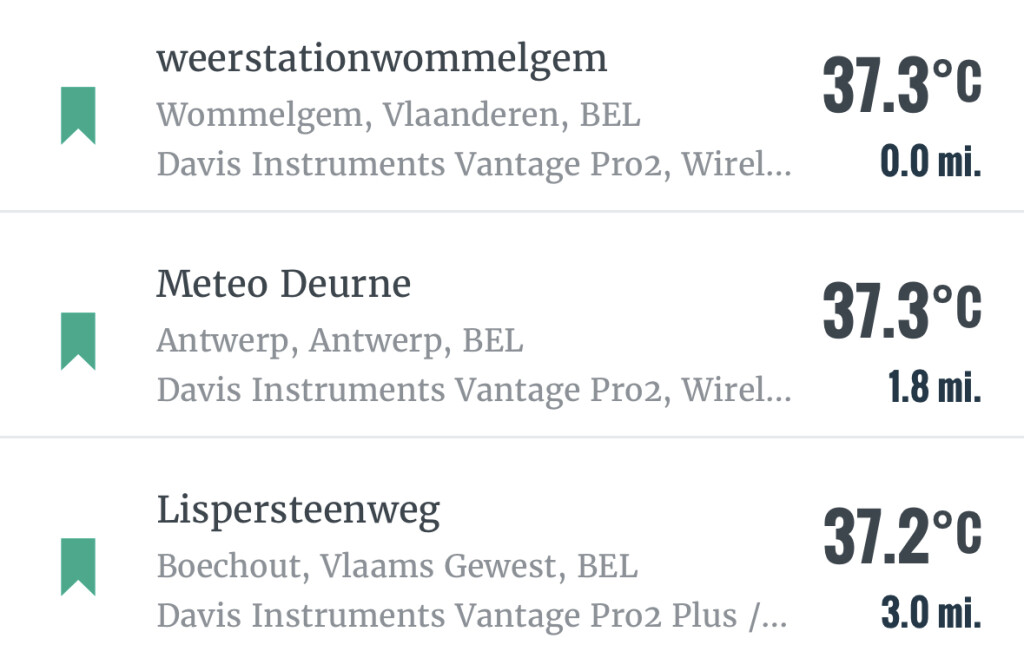This screenshot has width=1024, height=658.
Task: Open the weerstationwommelgem station title
Action: point(381,59)
